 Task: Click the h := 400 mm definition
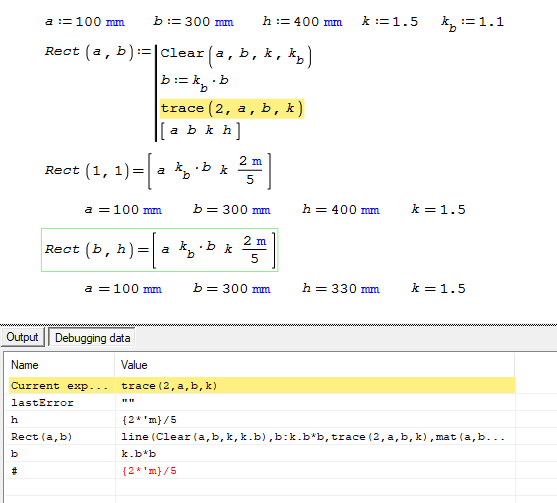point(302,22)
